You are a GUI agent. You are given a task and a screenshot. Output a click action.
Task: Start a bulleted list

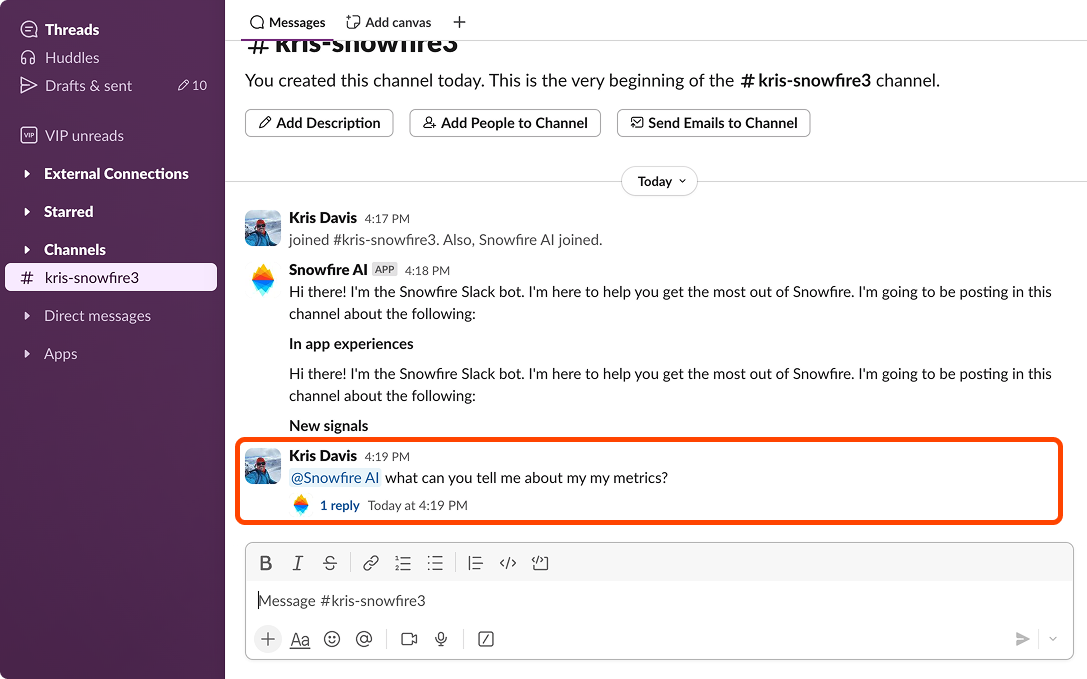click(x=435, y=563)
